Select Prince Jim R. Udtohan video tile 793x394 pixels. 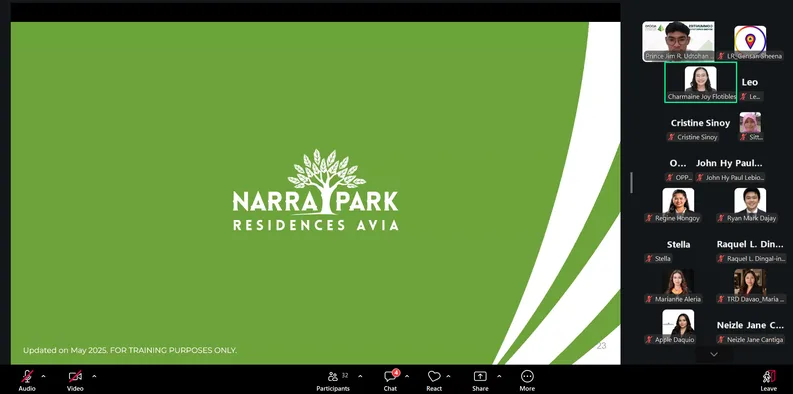pos(678,41)
